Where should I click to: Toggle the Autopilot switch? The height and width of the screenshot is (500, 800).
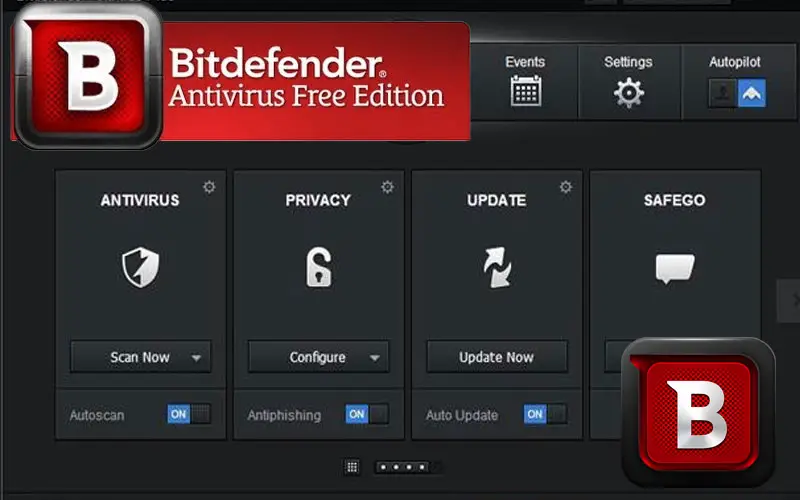[737, 92]
